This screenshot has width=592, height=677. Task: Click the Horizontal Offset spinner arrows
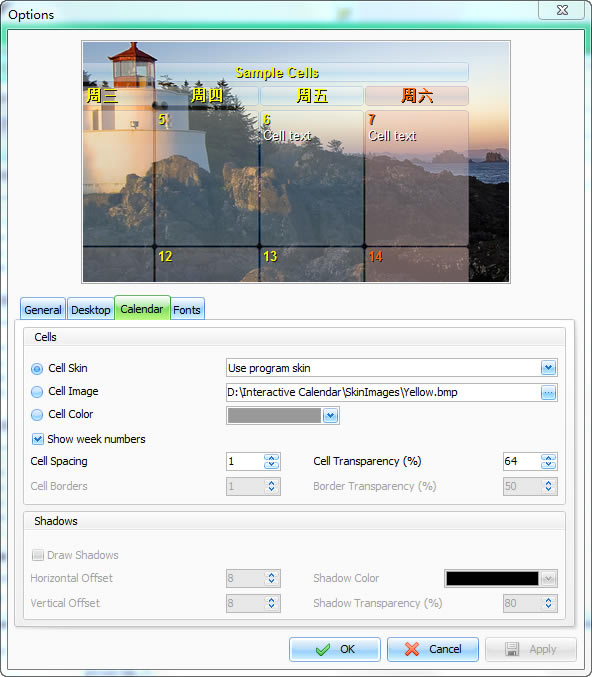click(x=272, y=578)
